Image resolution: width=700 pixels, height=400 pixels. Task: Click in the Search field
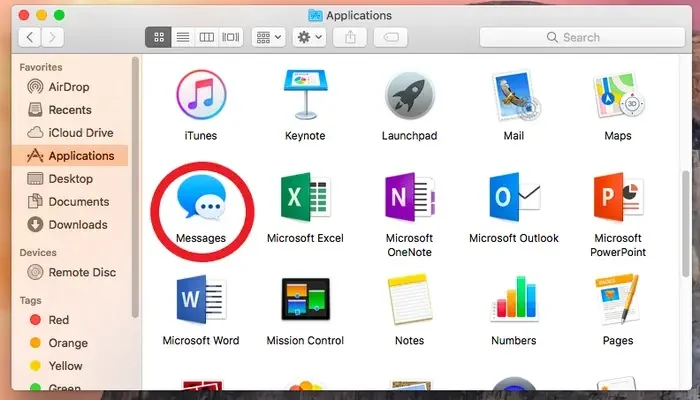click(x=582, y=37)
